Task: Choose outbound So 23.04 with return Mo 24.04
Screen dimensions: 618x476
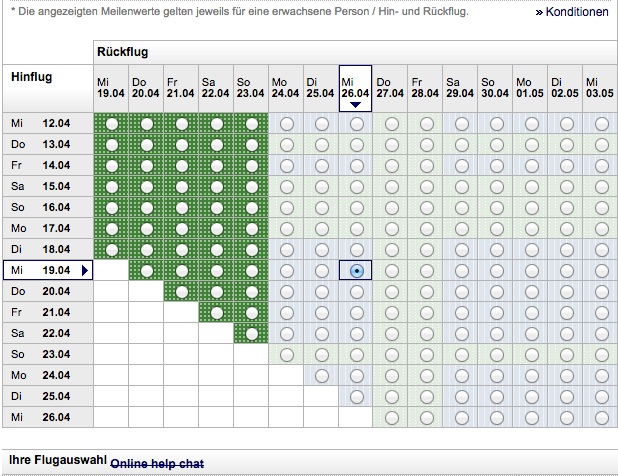Action: (286, 354)
